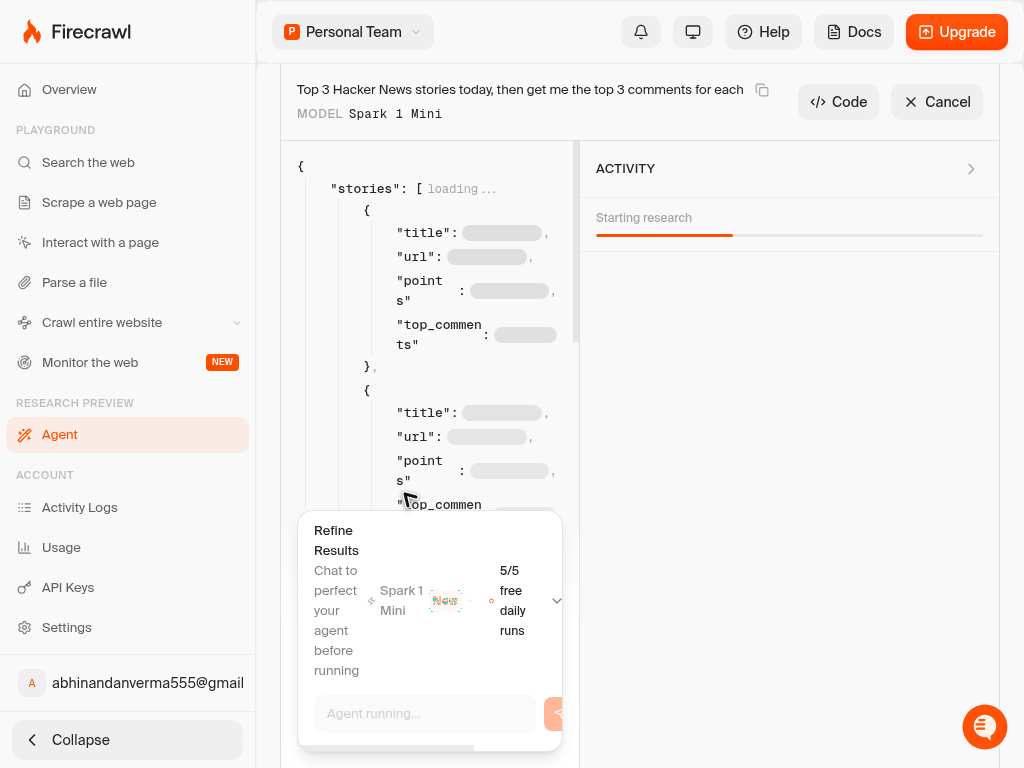Click the Parse a file paperclip icon

[24, 282]
